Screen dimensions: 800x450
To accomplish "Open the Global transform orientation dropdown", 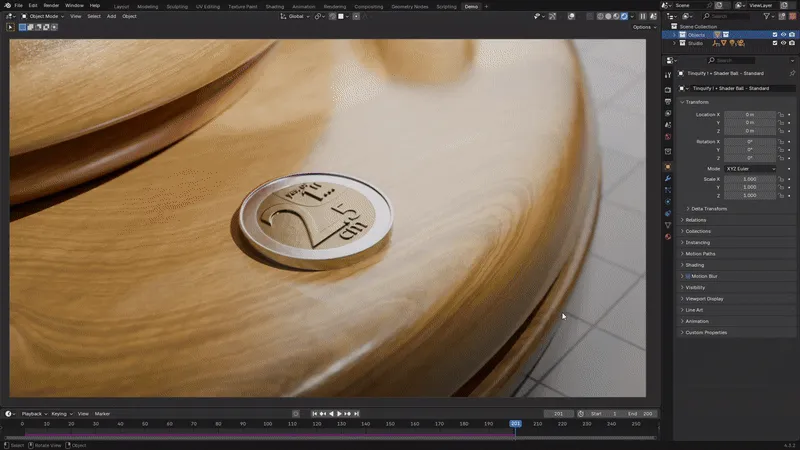I will coord(295,16).
